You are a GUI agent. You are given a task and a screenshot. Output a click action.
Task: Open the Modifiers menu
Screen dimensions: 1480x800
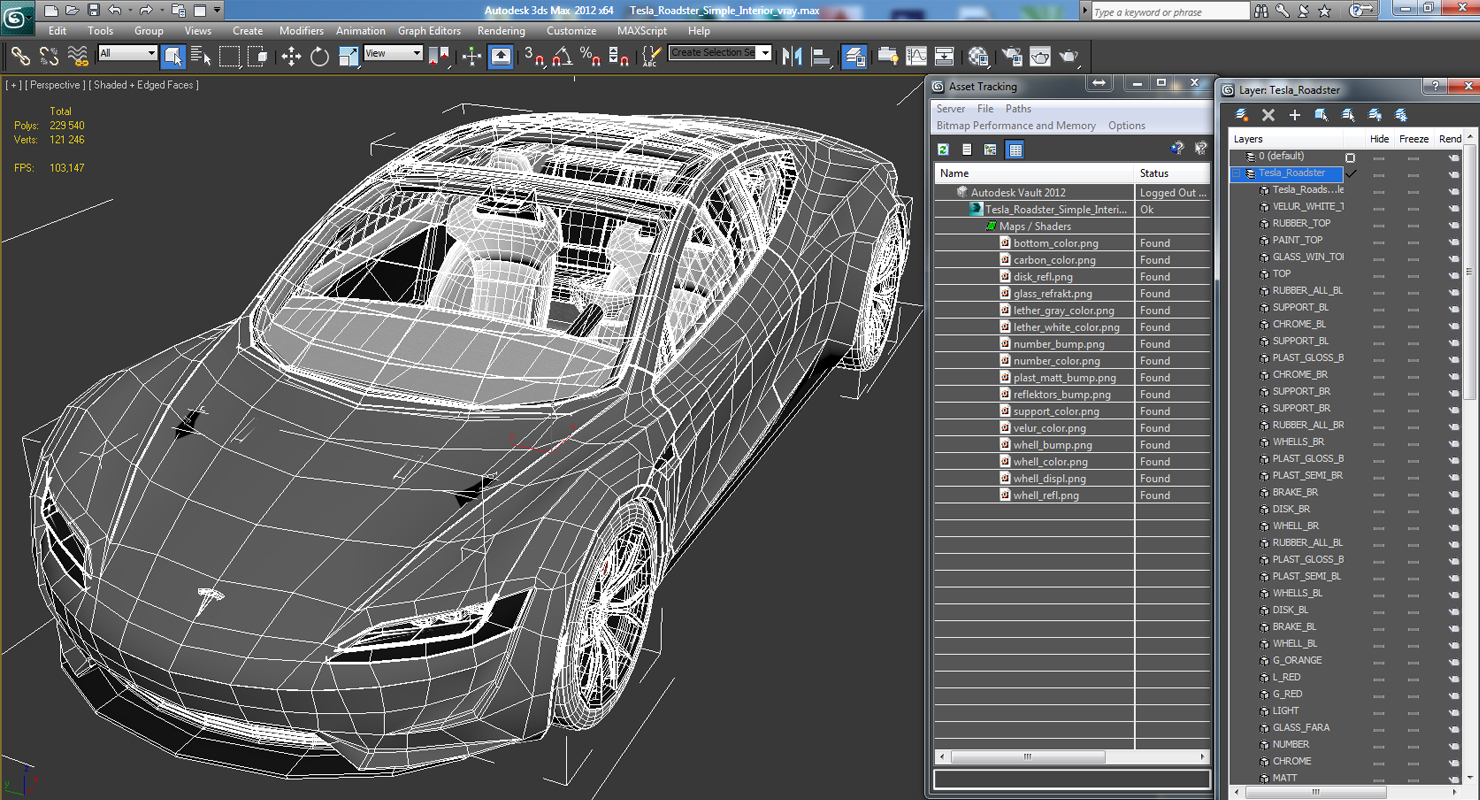click(301, 31)
